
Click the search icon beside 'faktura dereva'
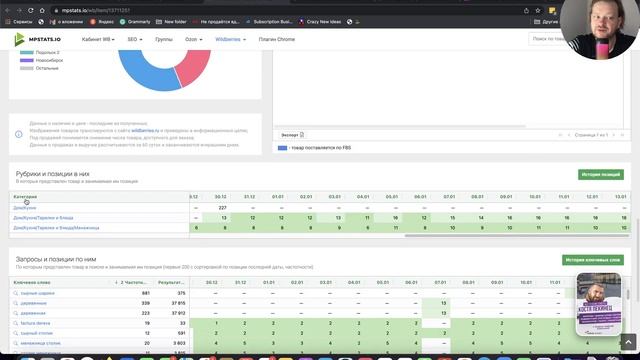pos(16,323)
